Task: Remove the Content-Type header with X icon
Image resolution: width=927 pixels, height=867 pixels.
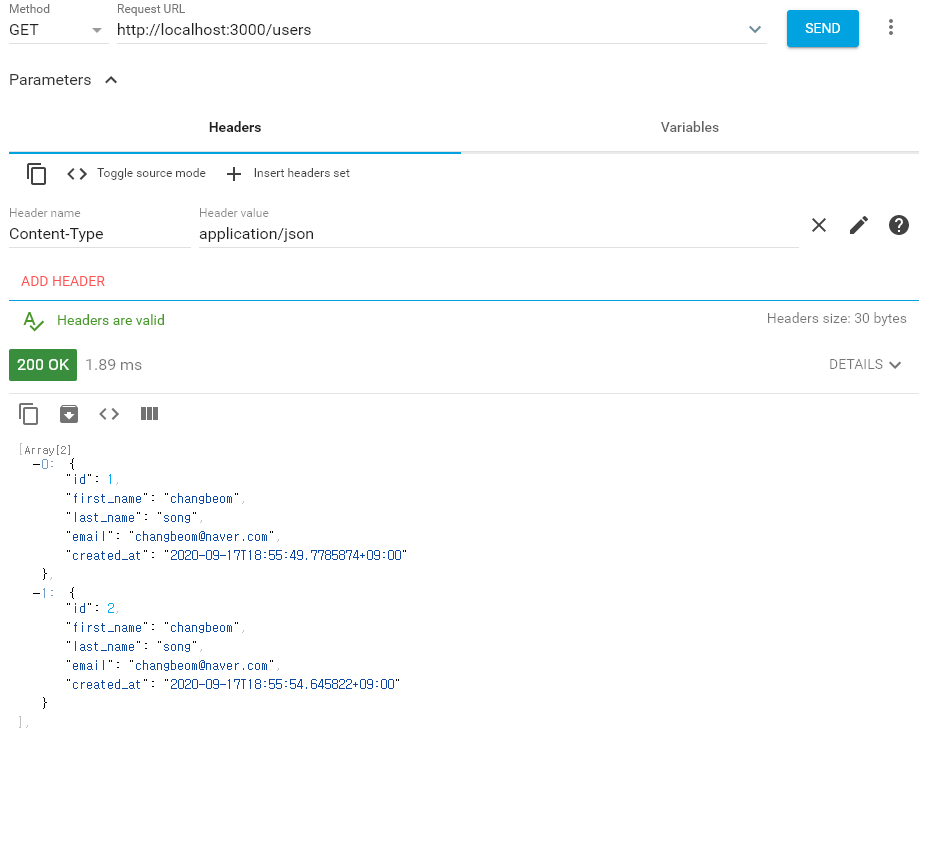Action: 819,225
